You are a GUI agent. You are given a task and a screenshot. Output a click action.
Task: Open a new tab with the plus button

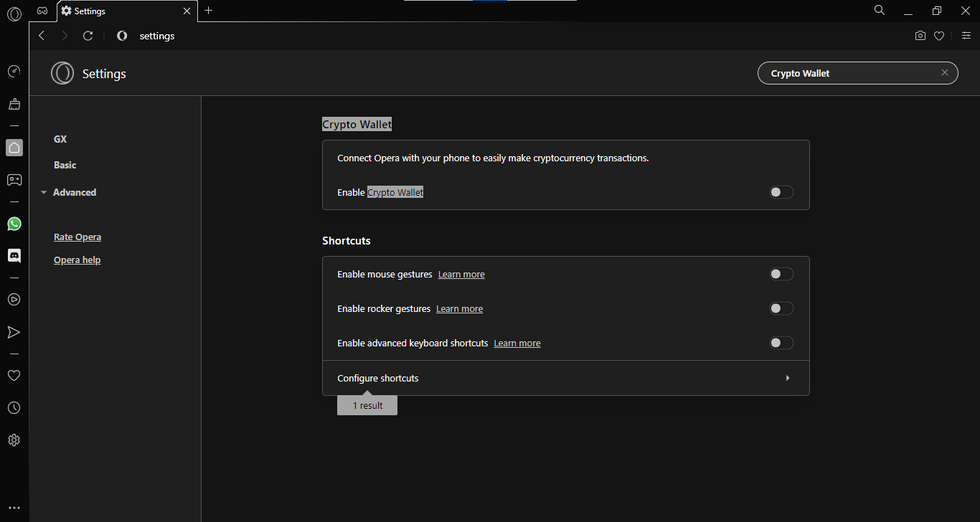click(x=209, y=11)
